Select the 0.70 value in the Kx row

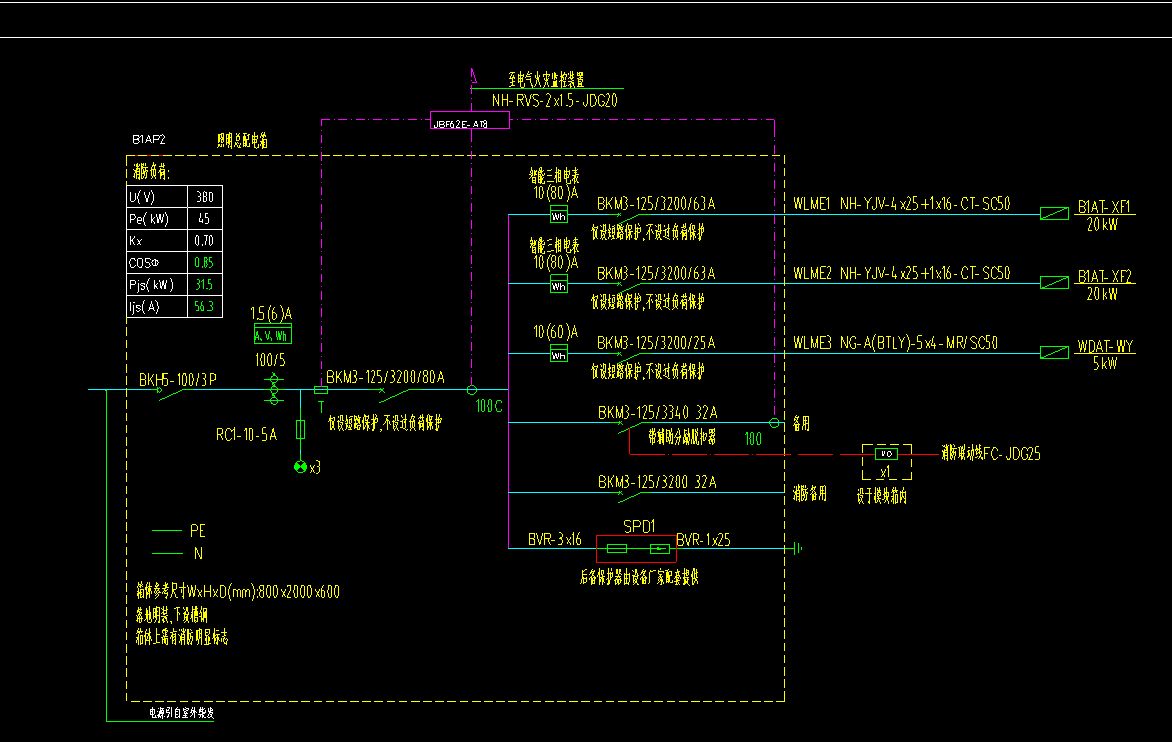204,241
